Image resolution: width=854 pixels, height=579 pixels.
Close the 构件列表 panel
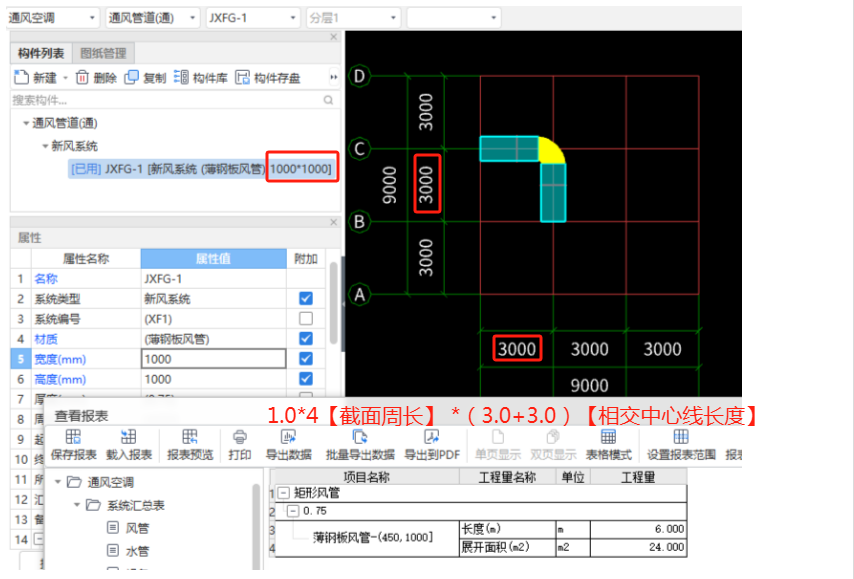point(334,36)
